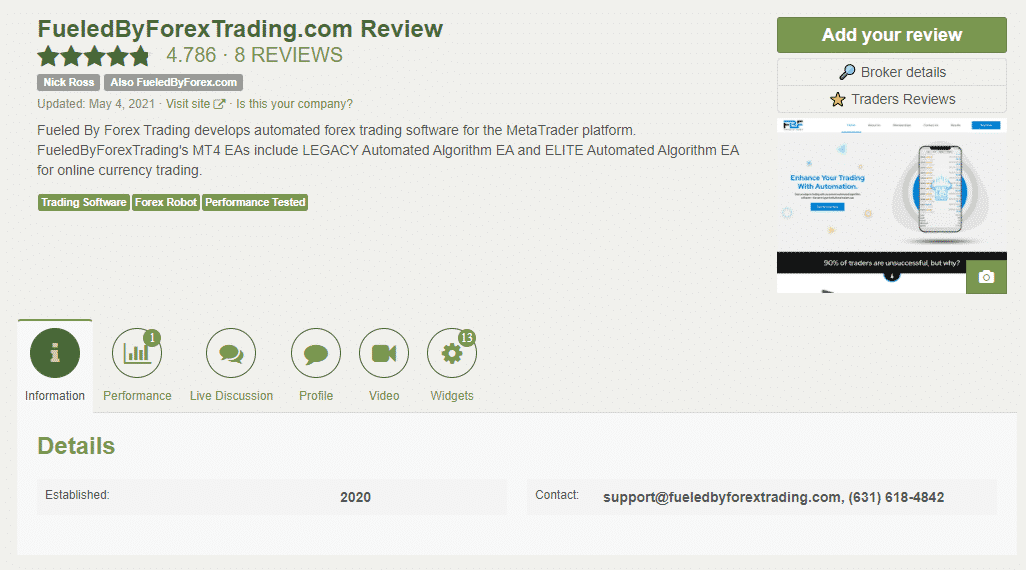This screenshot has height=570, width=1026.
Task: Click Is this your company link
Action: (x=294, y=104)
